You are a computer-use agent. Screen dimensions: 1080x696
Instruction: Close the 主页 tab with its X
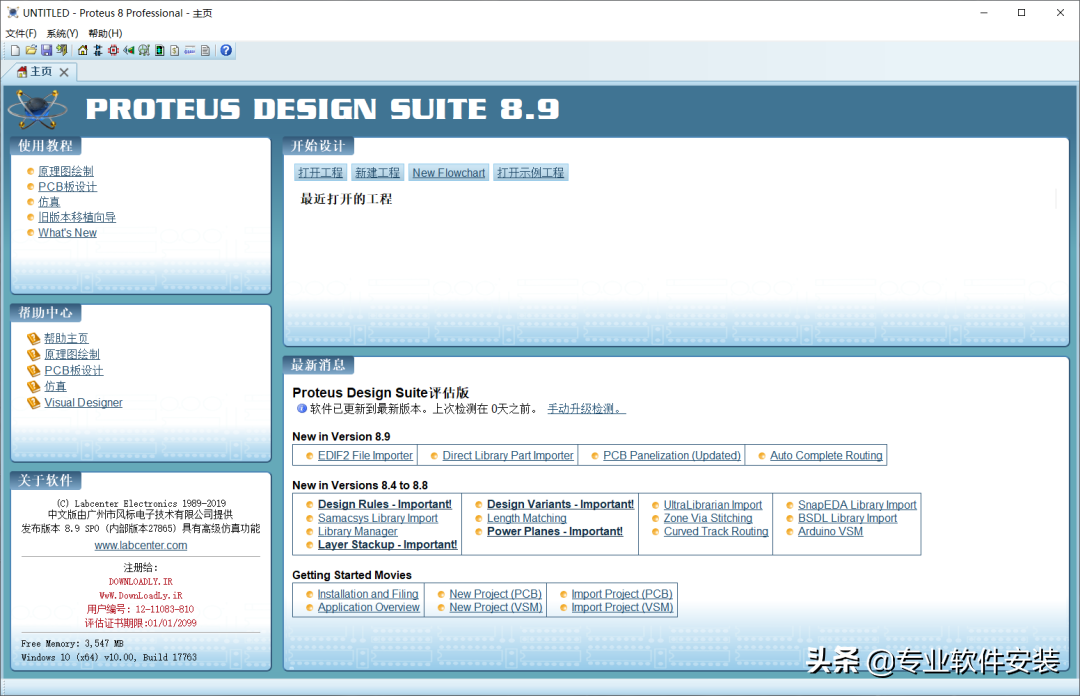coord(64,71)
